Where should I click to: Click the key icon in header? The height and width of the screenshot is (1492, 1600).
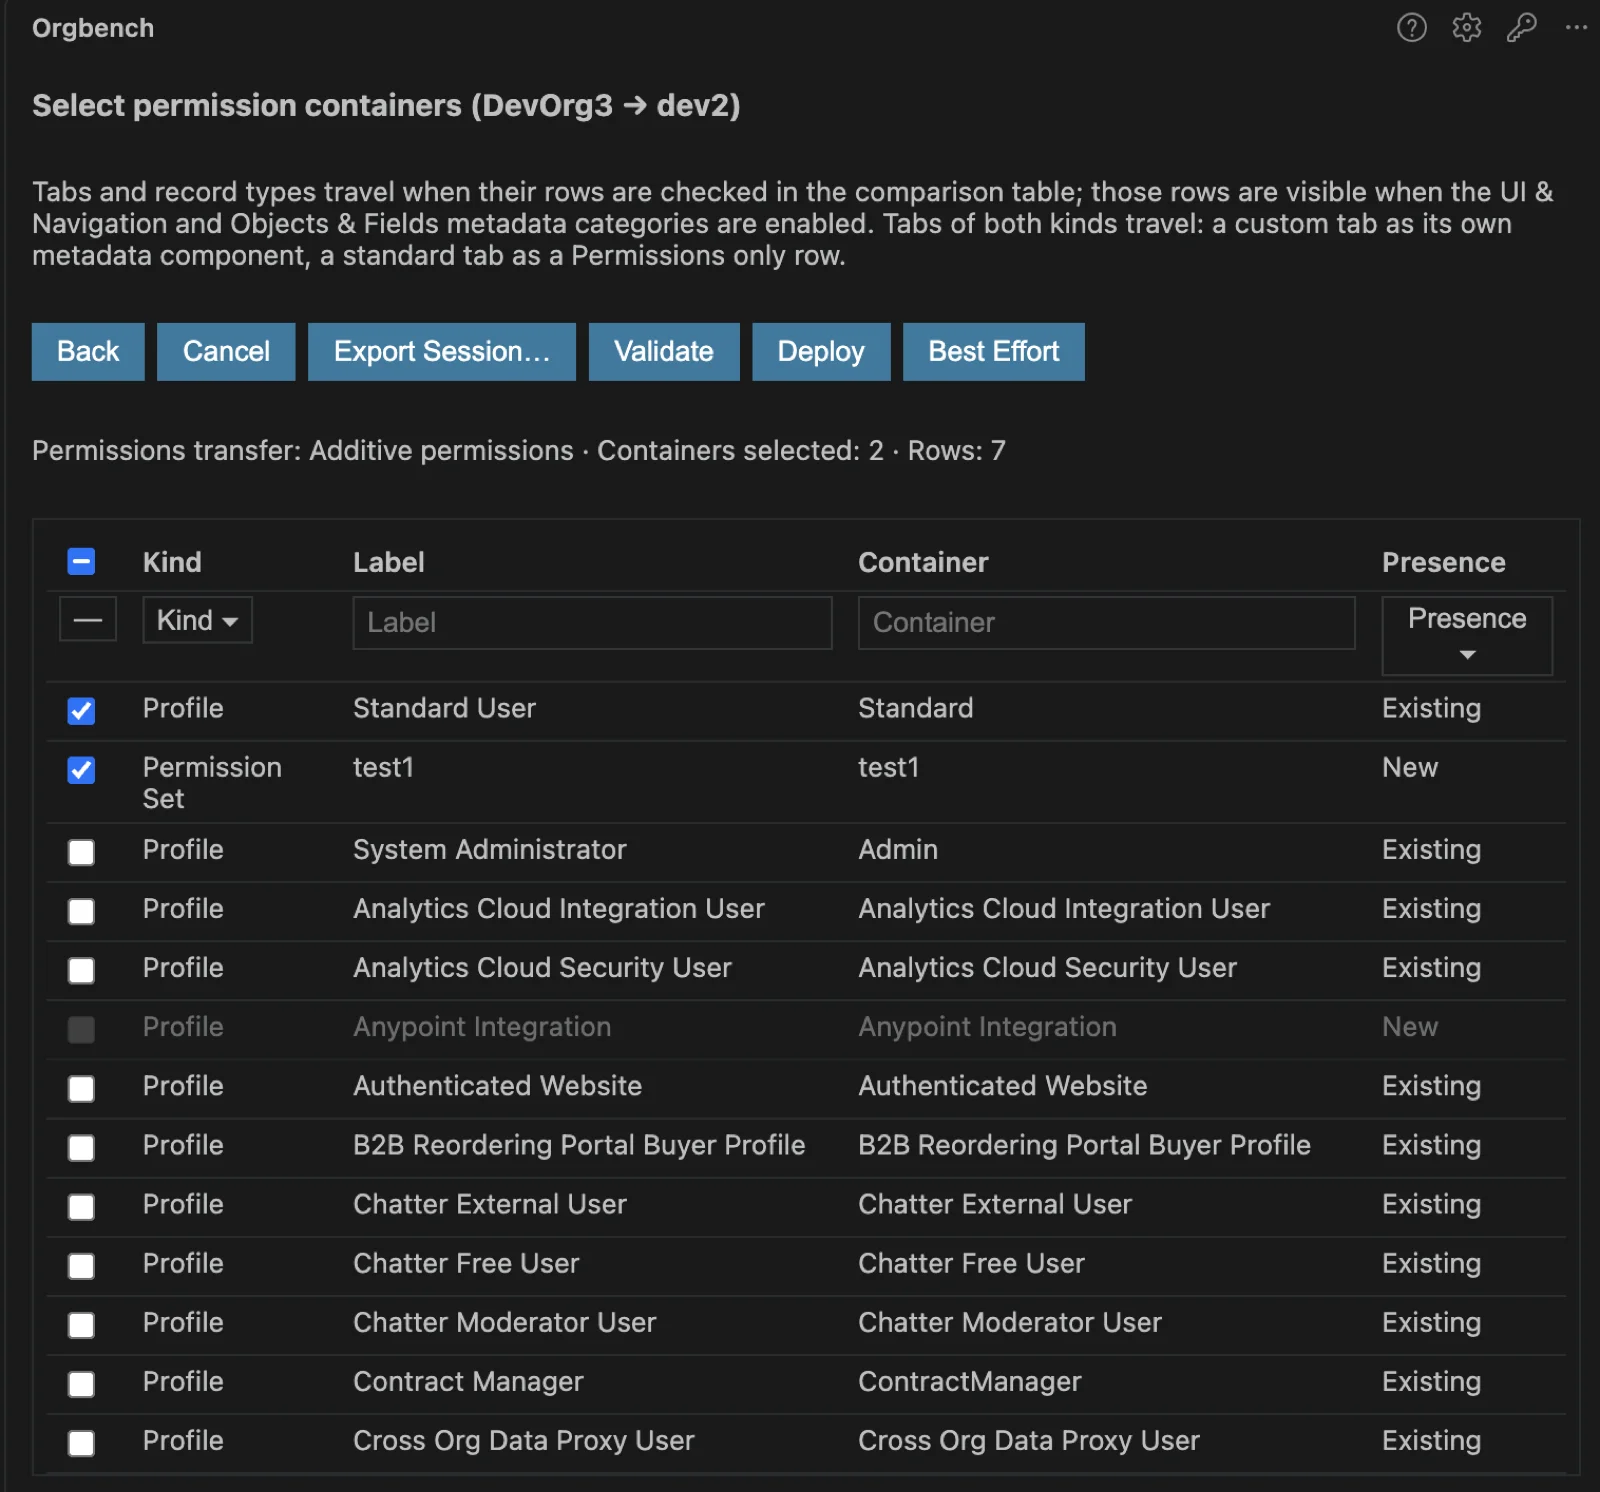pos(1521,28)
